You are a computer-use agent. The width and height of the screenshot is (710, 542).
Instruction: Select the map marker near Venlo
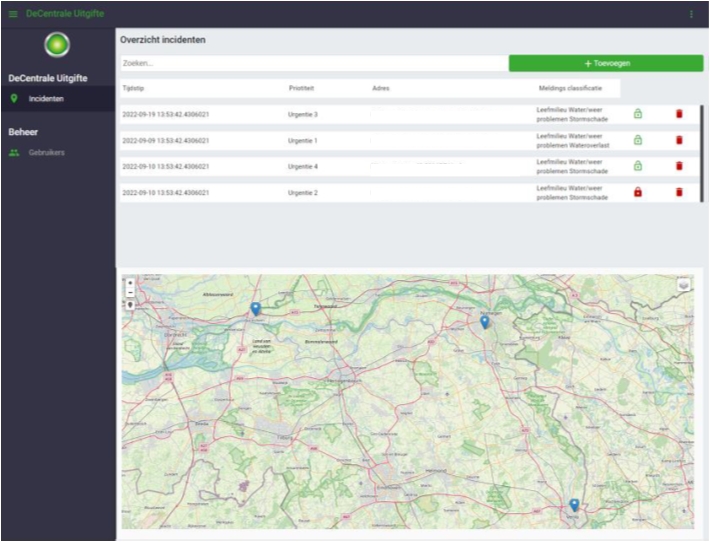click(x=574, y=505)
